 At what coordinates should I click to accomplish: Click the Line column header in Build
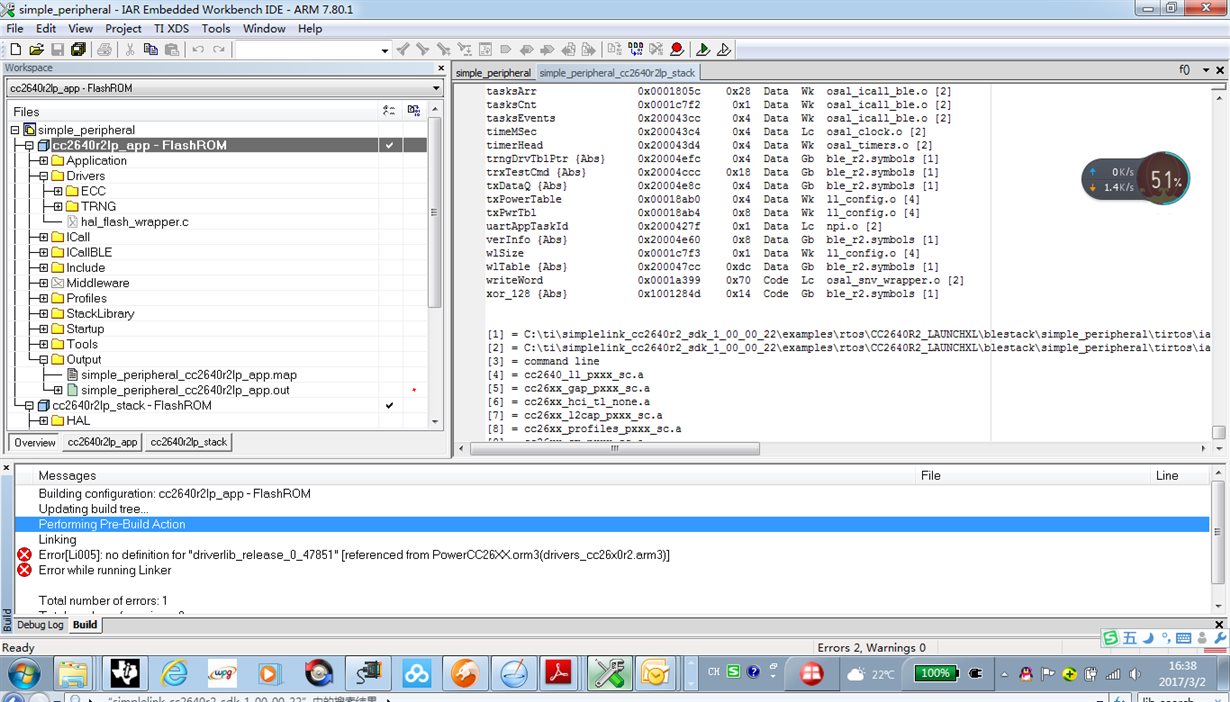[1167, 476]
